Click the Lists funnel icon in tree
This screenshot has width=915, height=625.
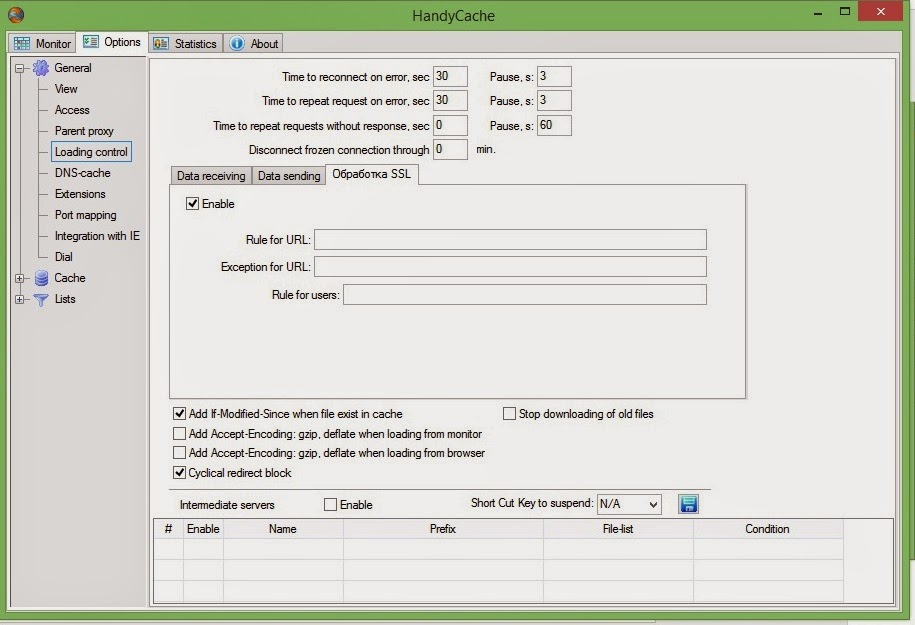[x=41, y=299]
